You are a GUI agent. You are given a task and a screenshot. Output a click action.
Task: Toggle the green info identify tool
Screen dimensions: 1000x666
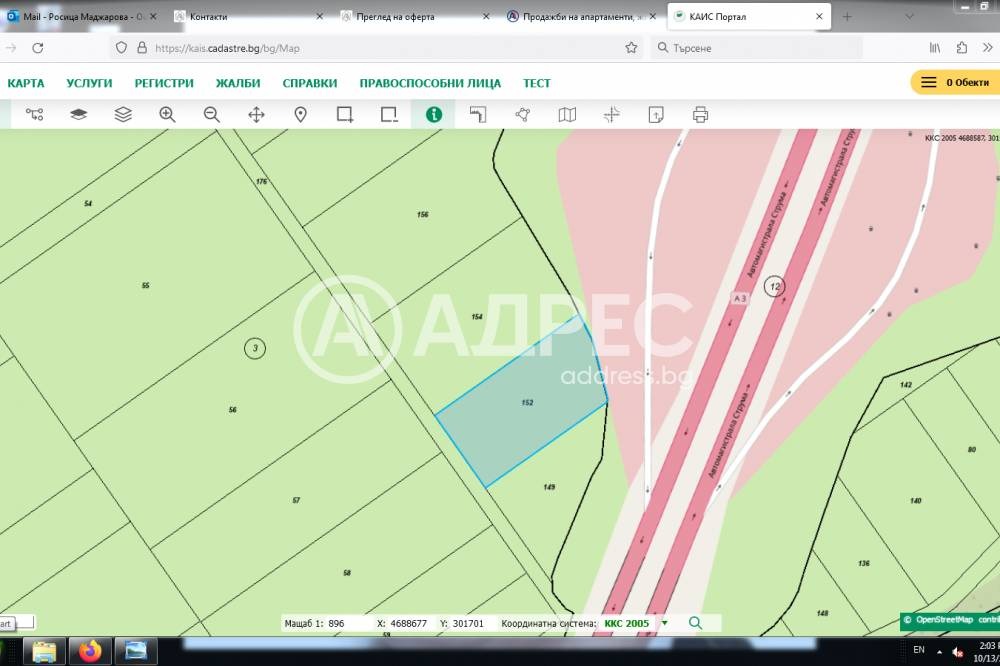pos(433,115)
